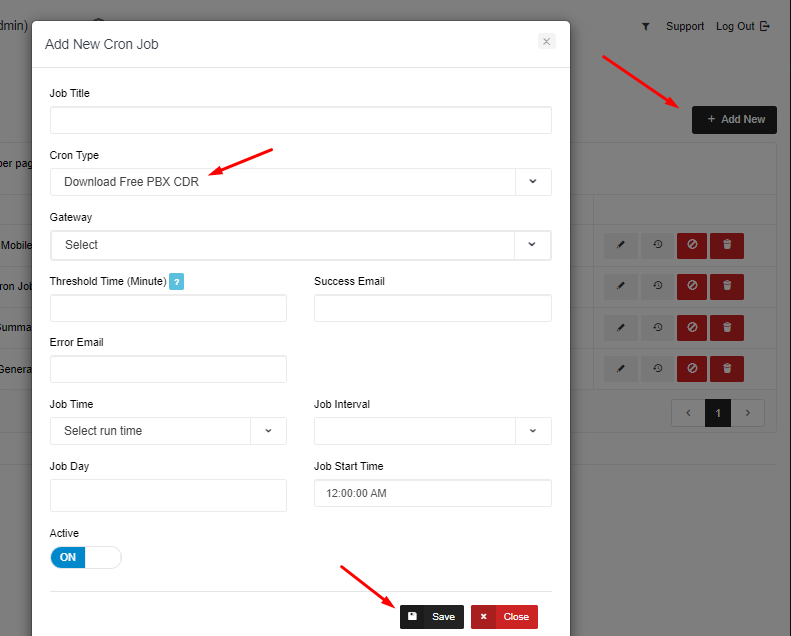Click the history icon in fourth row
Image resolution: width=791 pixels, height=636 pixels.
point(657,369)
